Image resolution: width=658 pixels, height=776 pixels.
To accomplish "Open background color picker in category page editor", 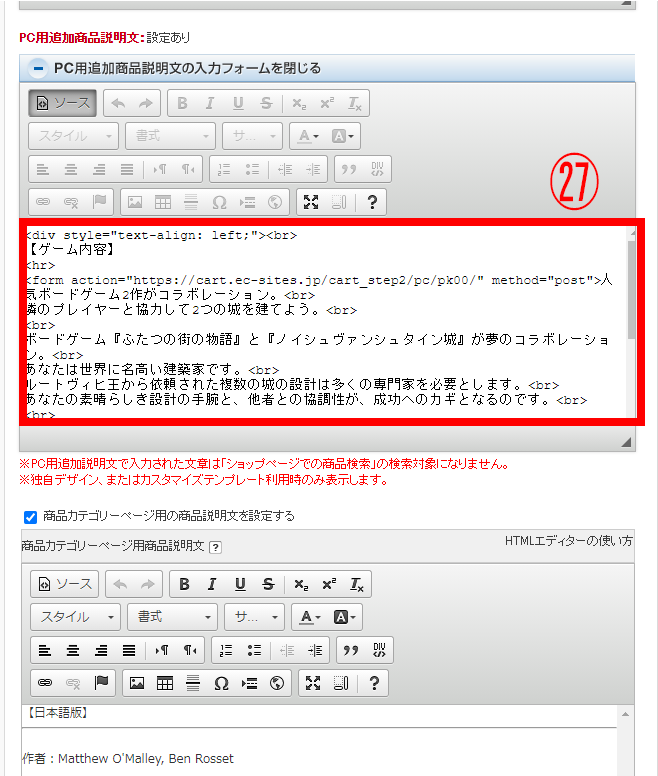I will [344, 617].
